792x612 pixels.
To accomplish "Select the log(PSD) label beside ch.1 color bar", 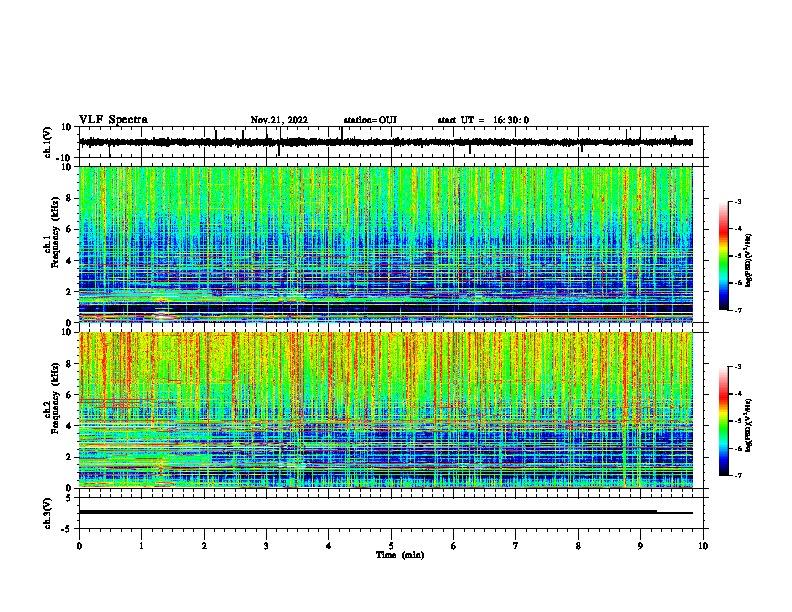I will [x=748, y=261].
